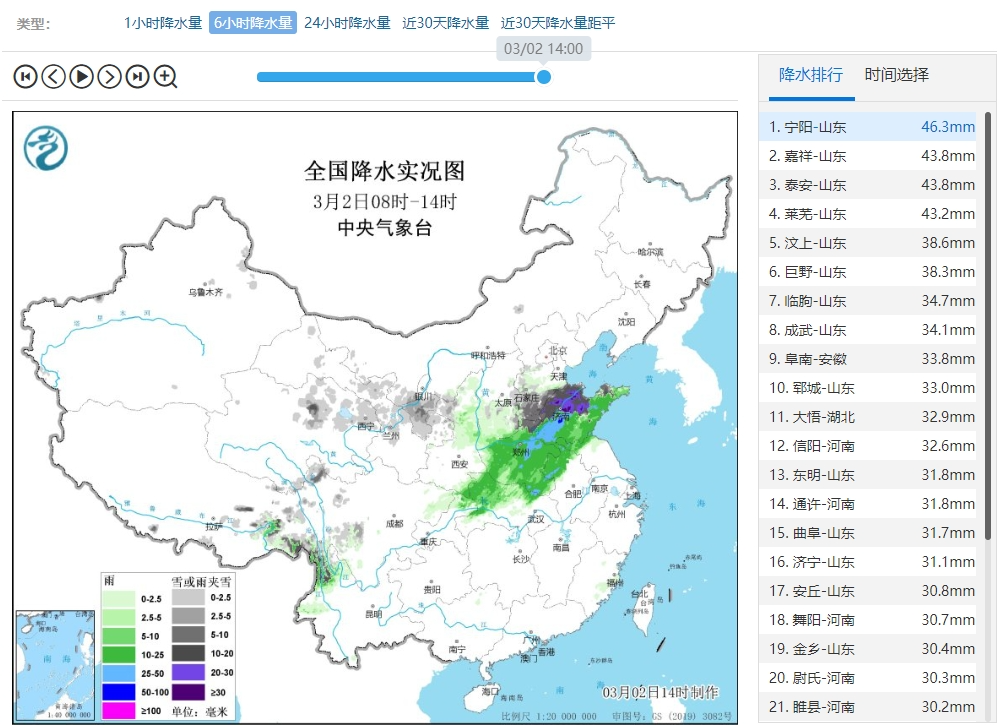Select the 阜南-安徽 ranking row
Viewport: 999px width, 725px height.
pyautogui.click(x=872, y=359)
